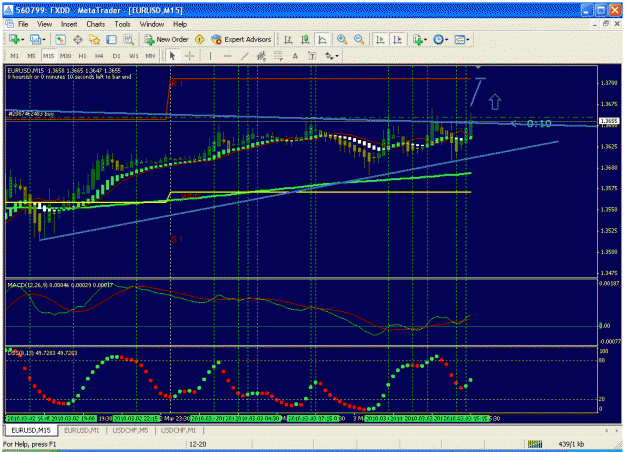Click the current price label on scale
Viewport: 625px width, 452px height.
click(x=610, y=121)
